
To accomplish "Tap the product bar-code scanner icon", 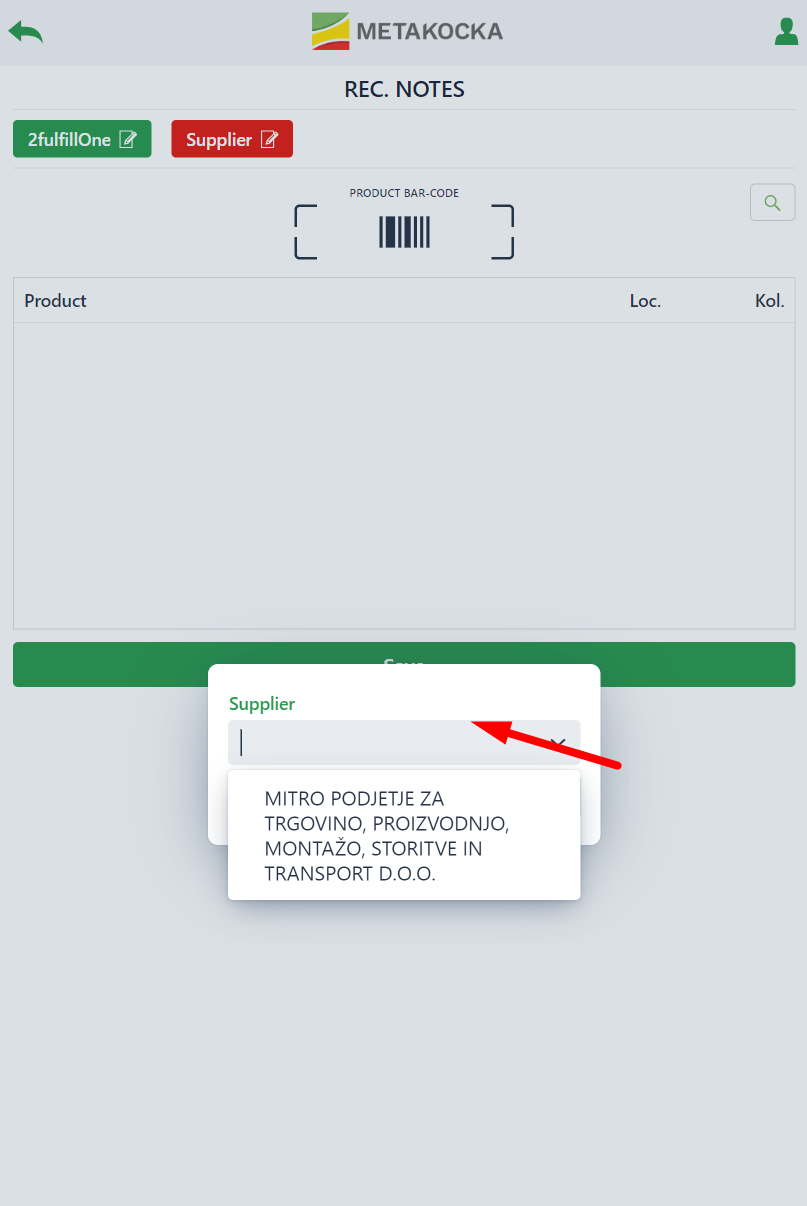I will (404, 232).
